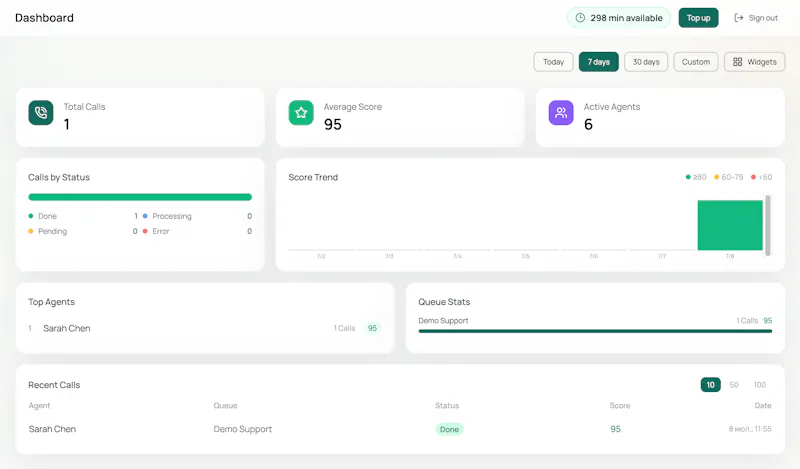
Task: Click the Widgets grid icon
Action: [x=737, y=62]
